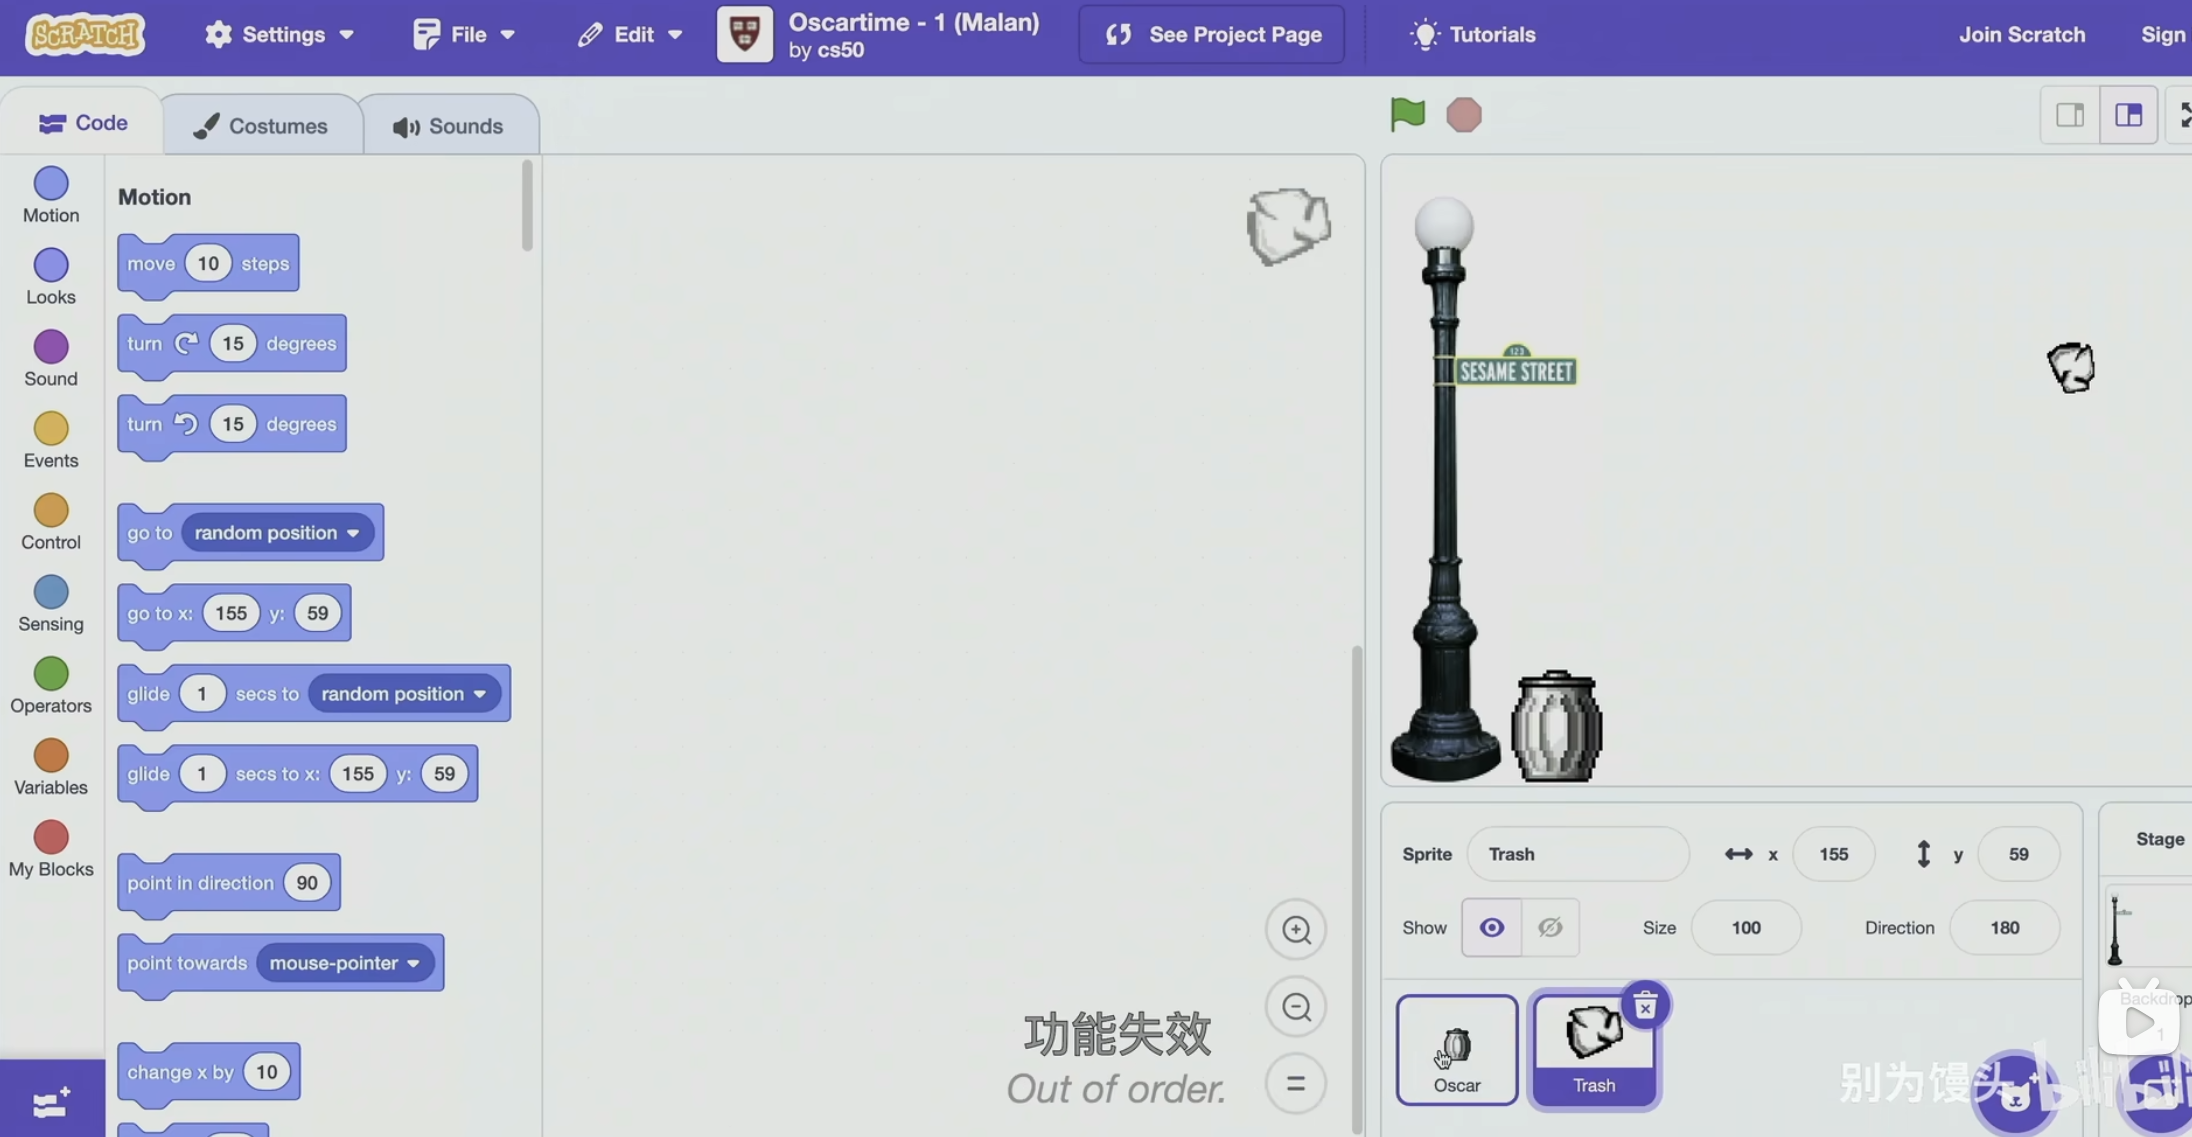Click the green flag to run project

point(1407,114)
